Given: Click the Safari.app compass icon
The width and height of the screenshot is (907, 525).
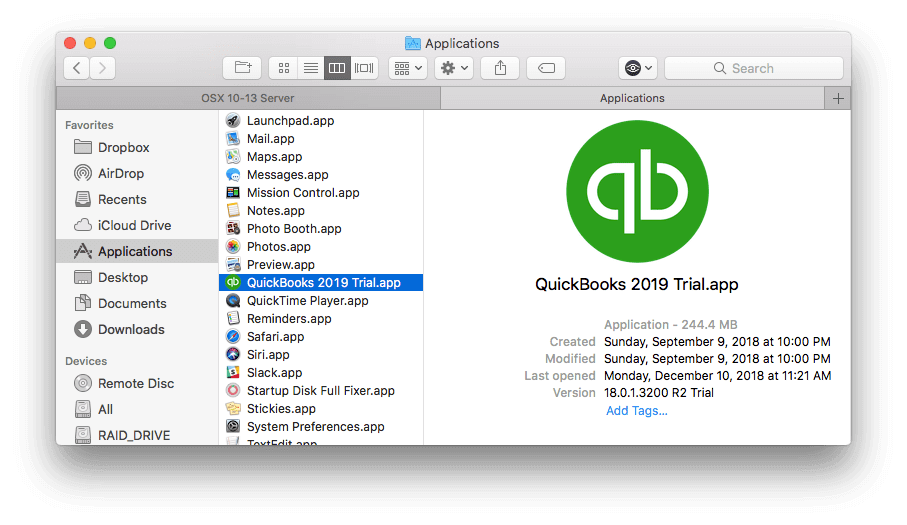Looking at the screenshot, I should point(233,337).
